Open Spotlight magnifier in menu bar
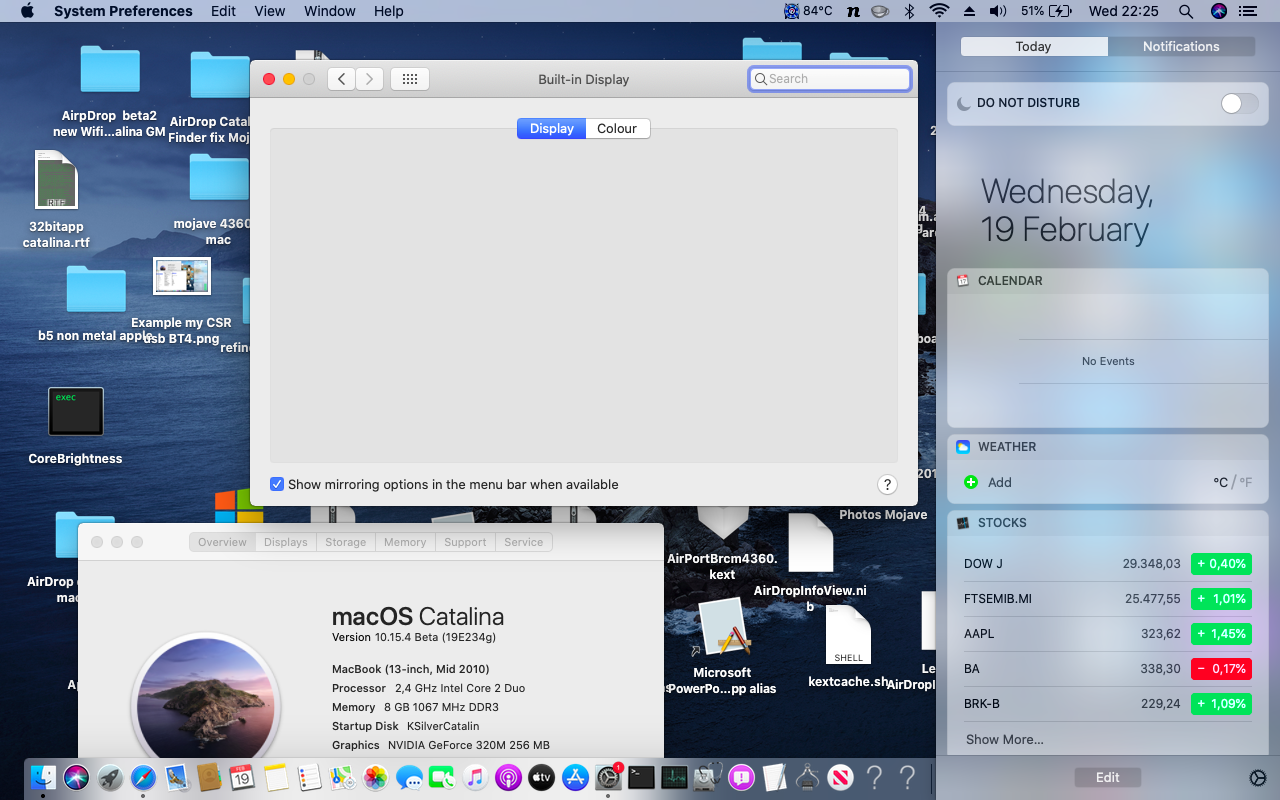Image resolution: width=1280 pixels, height=800 pixels. pos(1186,11)
